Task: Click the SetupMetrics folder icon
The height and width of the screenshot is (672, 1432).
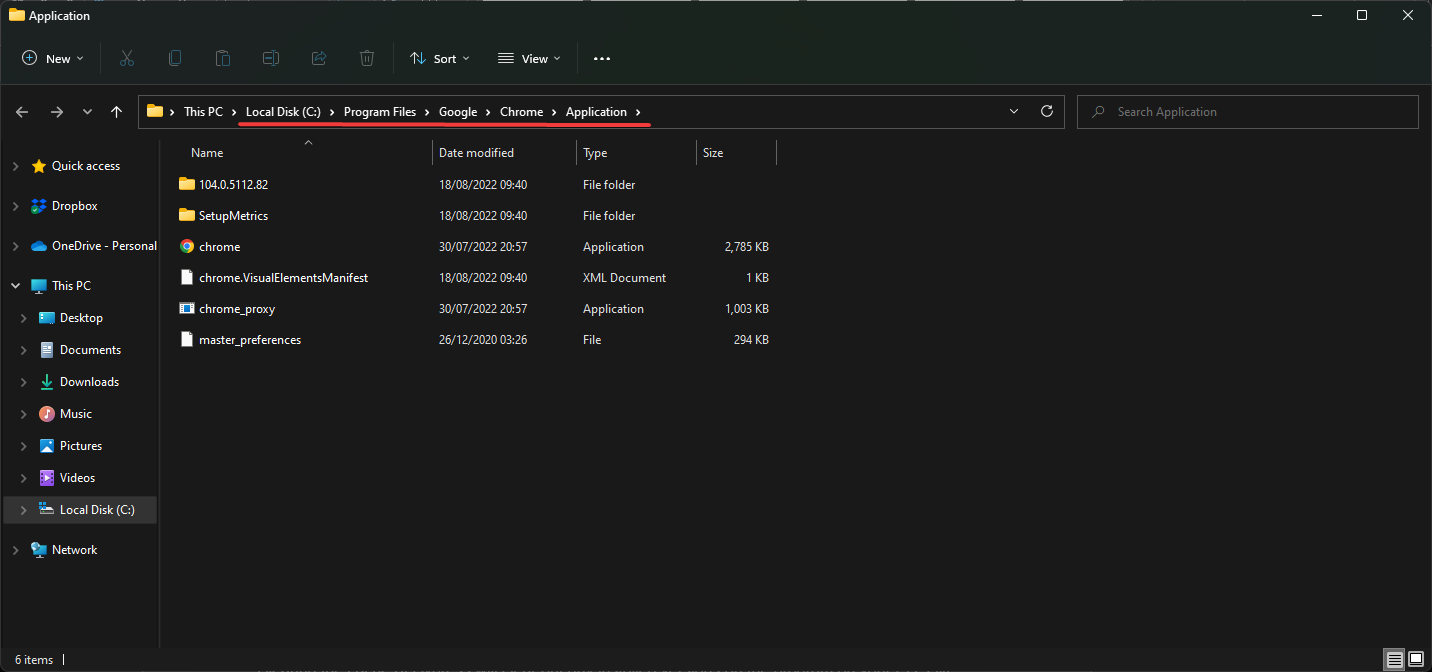Action: coord(187,215)
